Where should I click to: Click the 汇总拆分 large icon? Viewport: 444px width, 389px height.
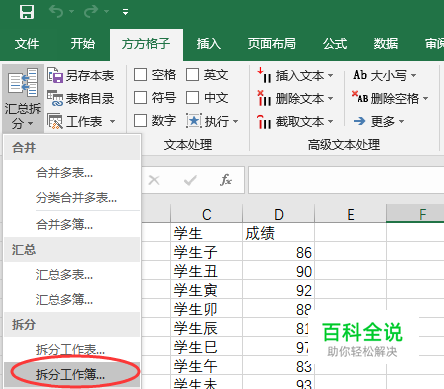(x=23, y=83)
